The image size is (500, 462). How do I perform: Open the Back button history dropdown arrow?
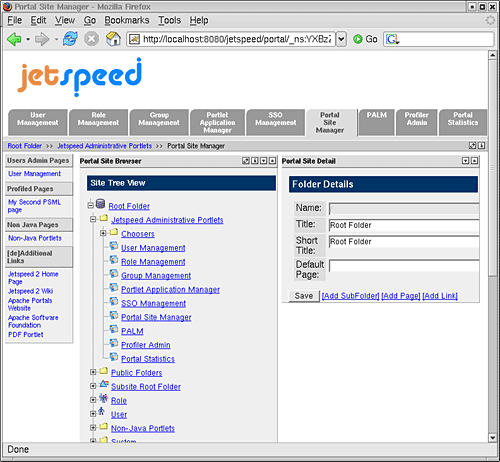28,39
